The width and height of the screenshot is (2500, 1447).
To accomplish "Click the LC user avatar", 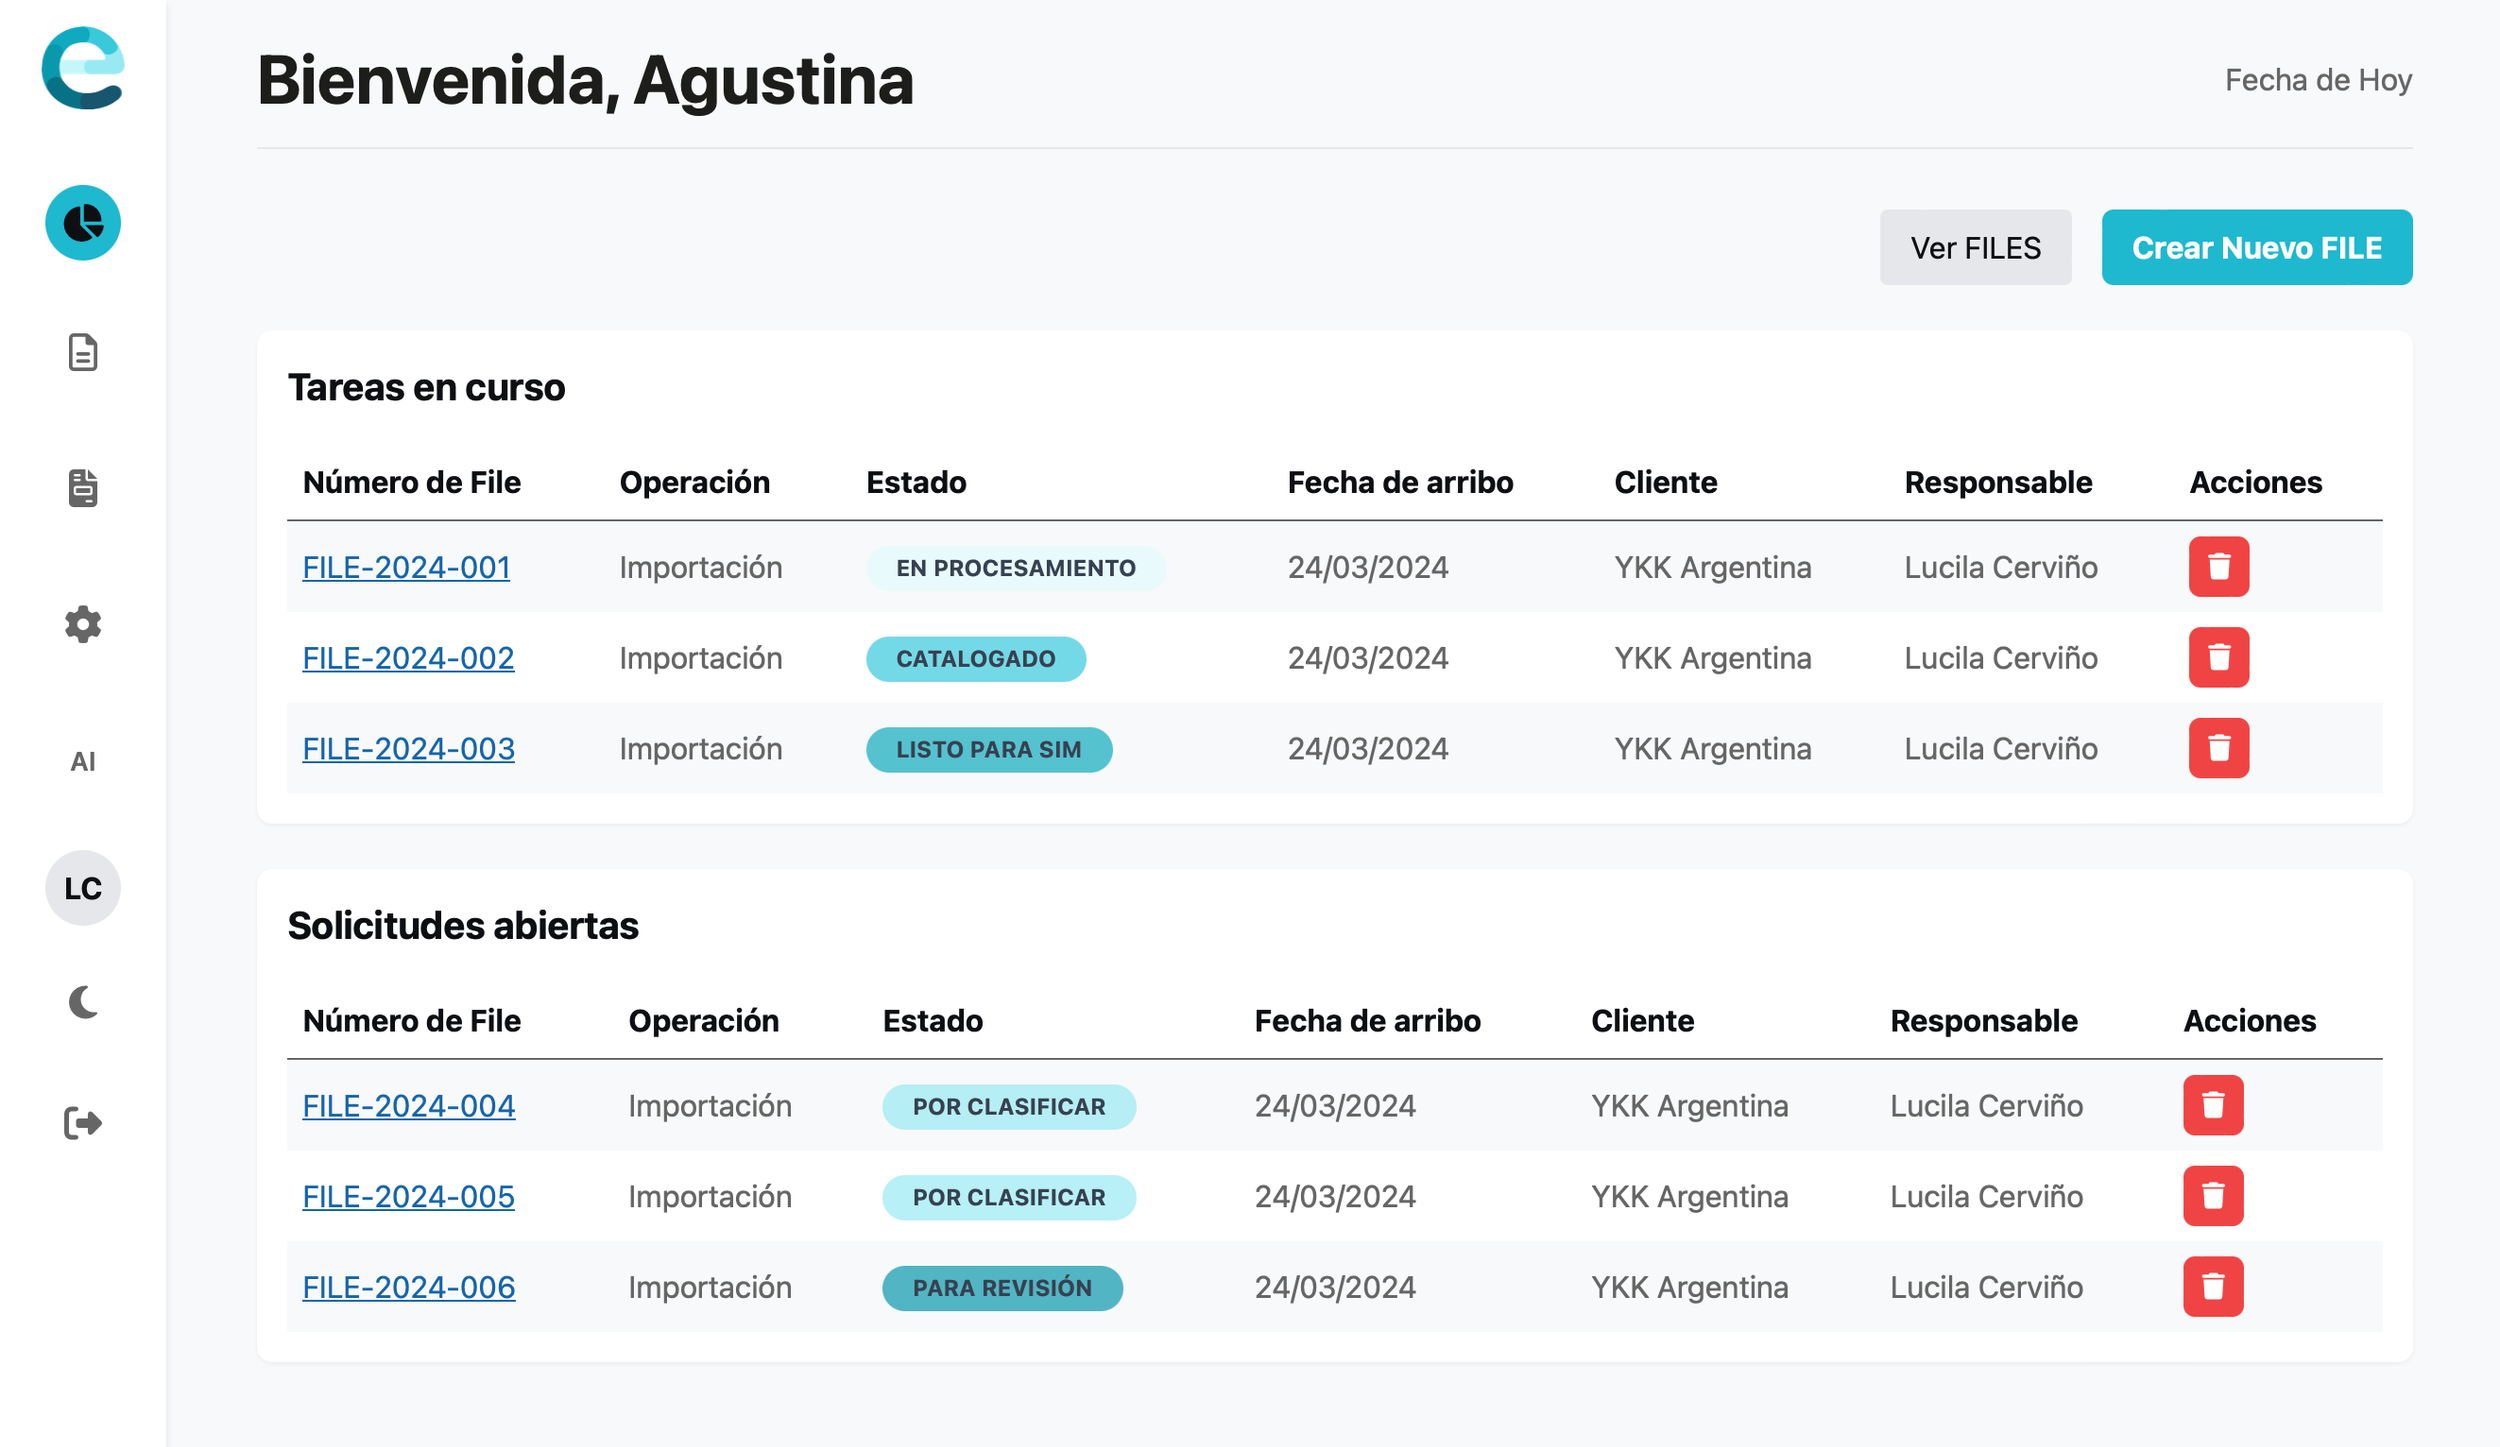I will click(x=83, y=888).
